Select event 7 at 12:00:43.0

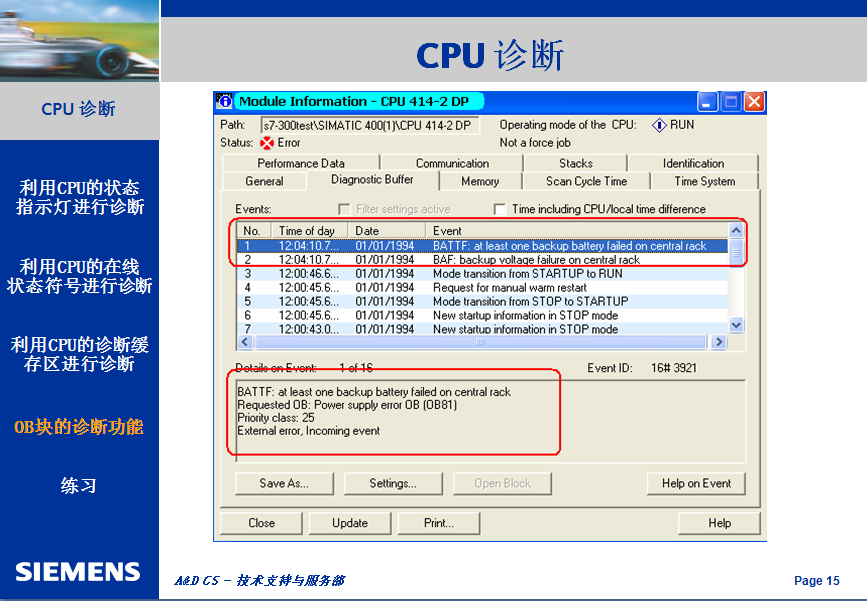[x=483, y=328]
